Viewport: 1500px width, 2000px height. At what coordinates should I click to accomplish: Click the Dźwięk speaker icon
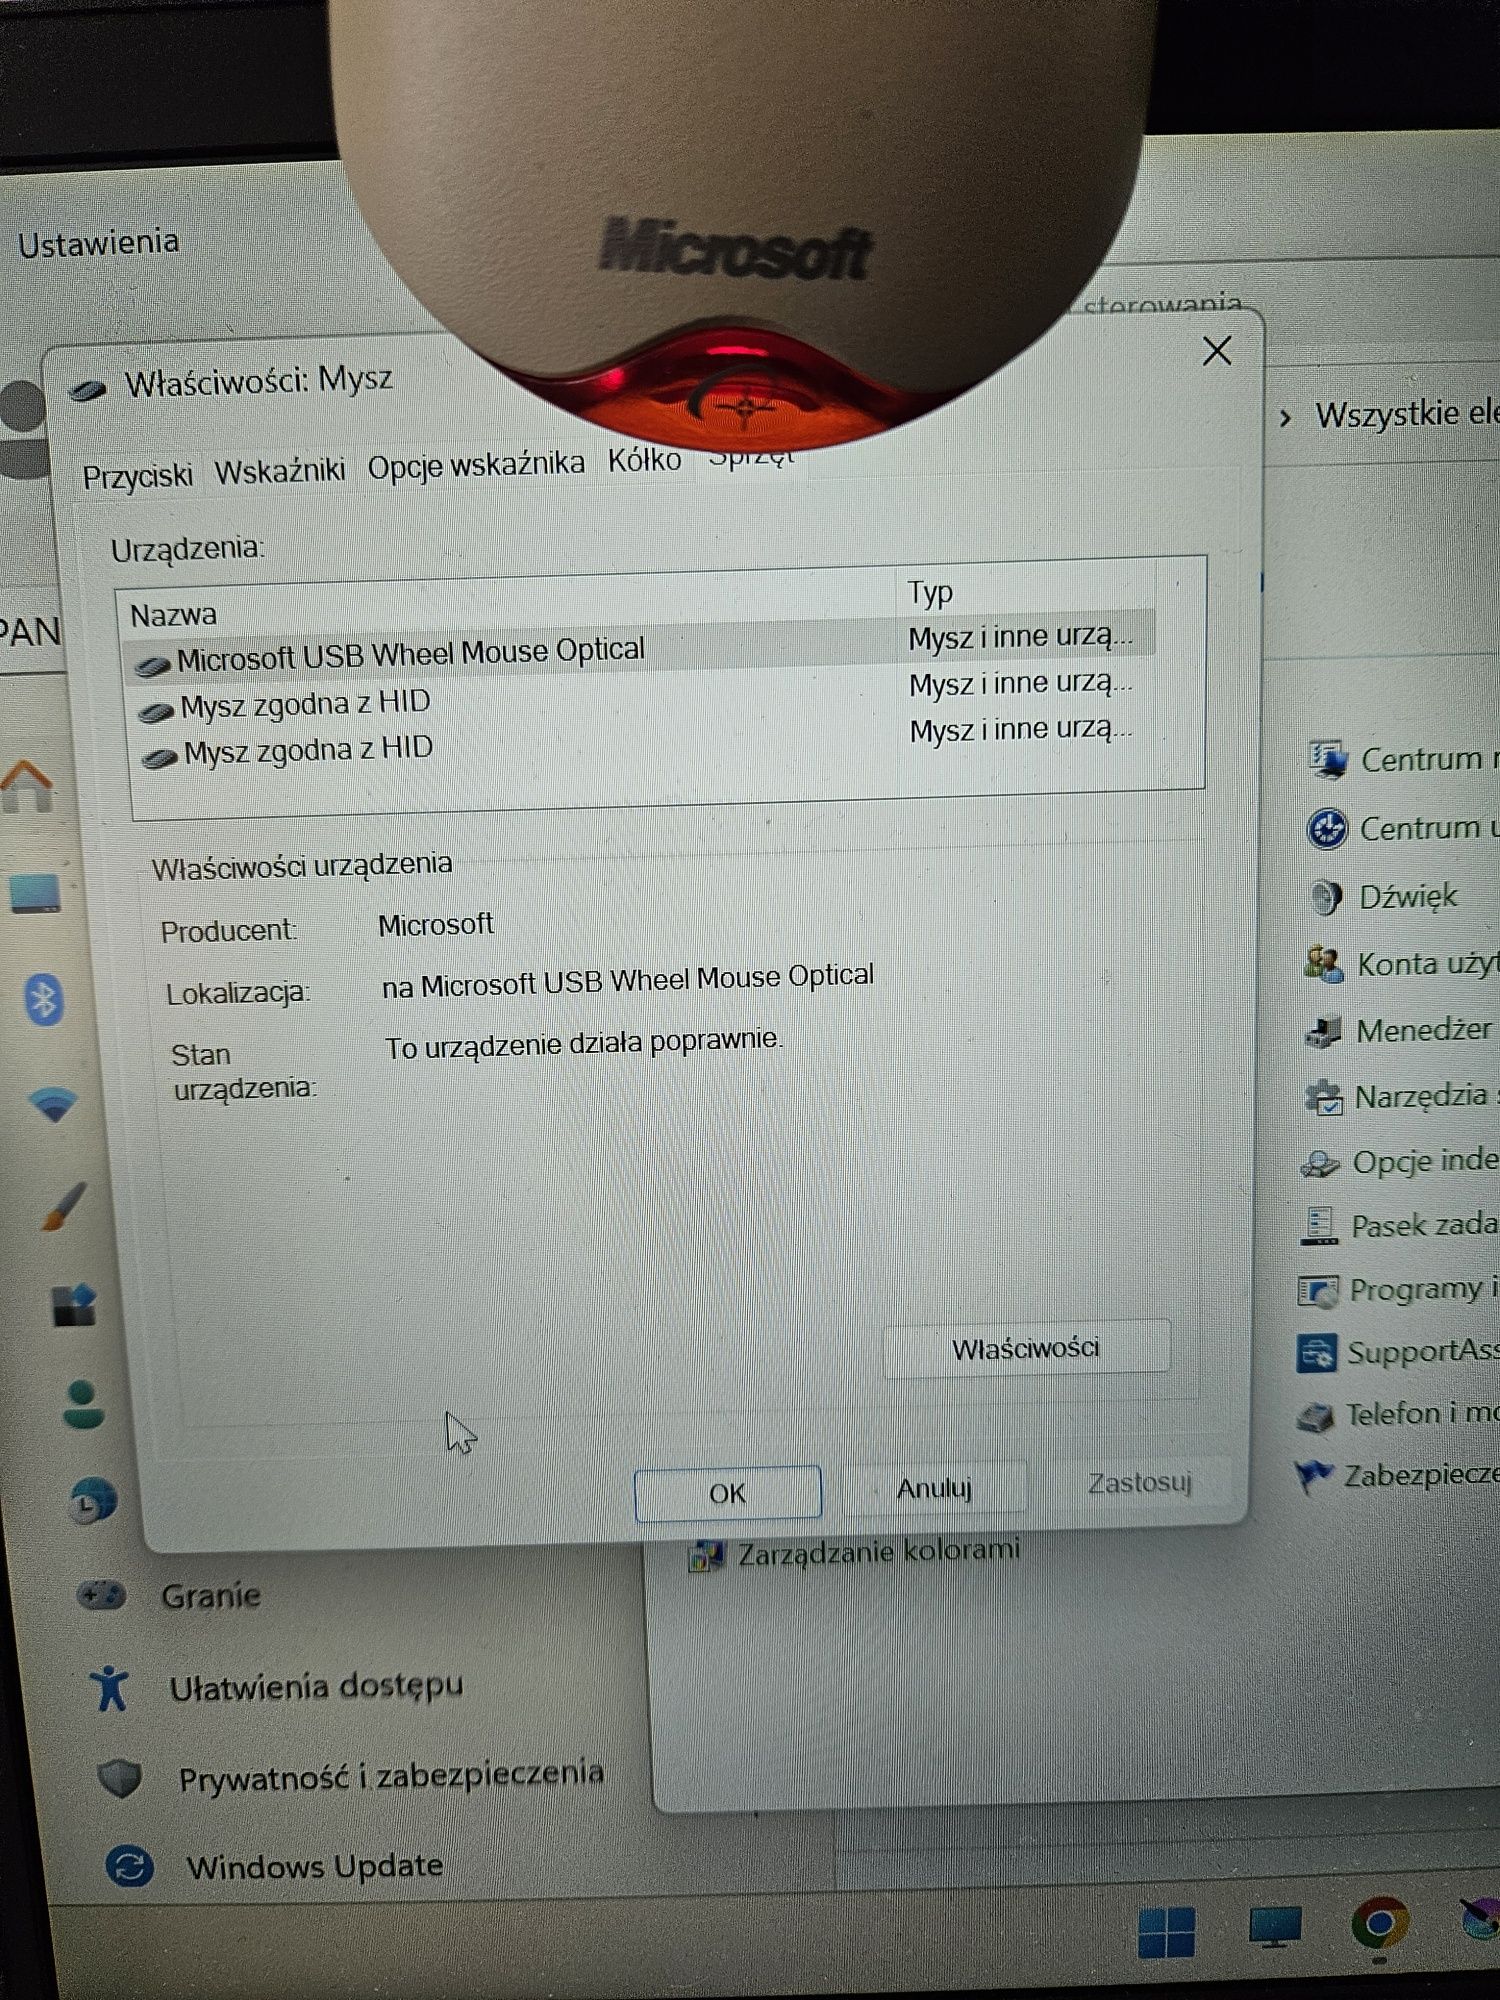point(1326,897)
